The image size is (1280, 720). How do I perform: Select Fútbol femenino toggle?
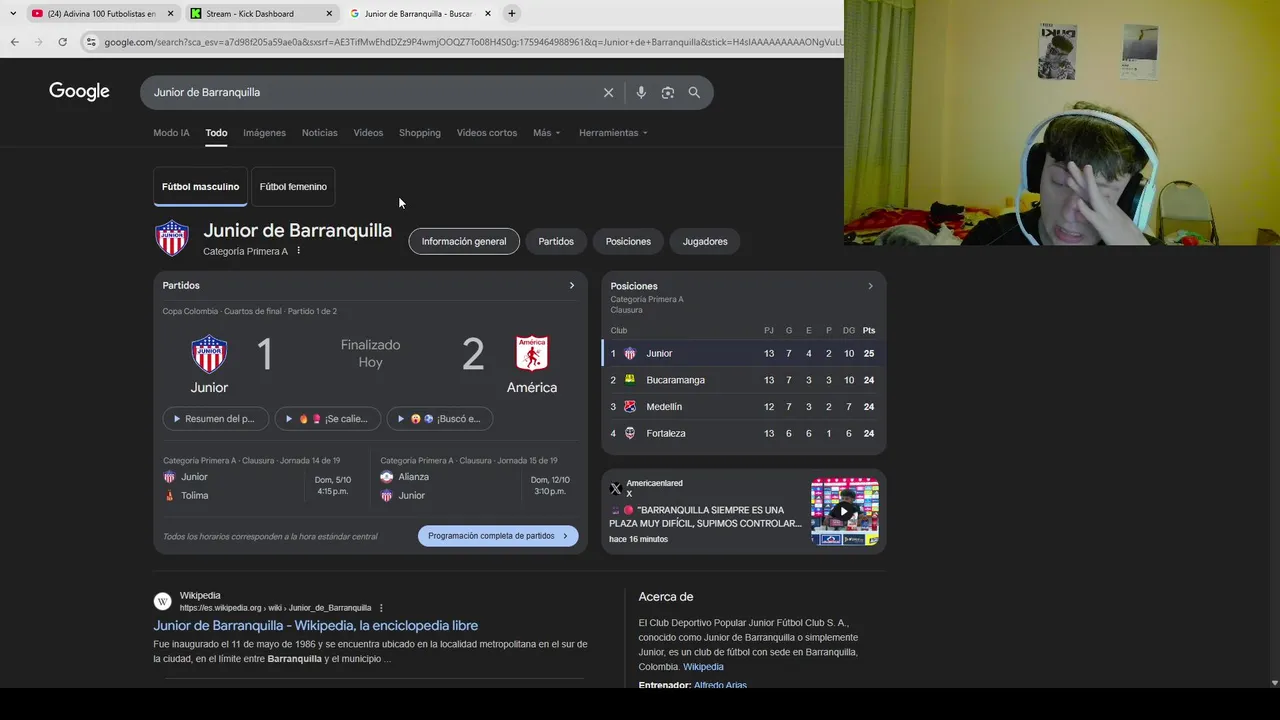pyautogui.click(x=293, y=186)
